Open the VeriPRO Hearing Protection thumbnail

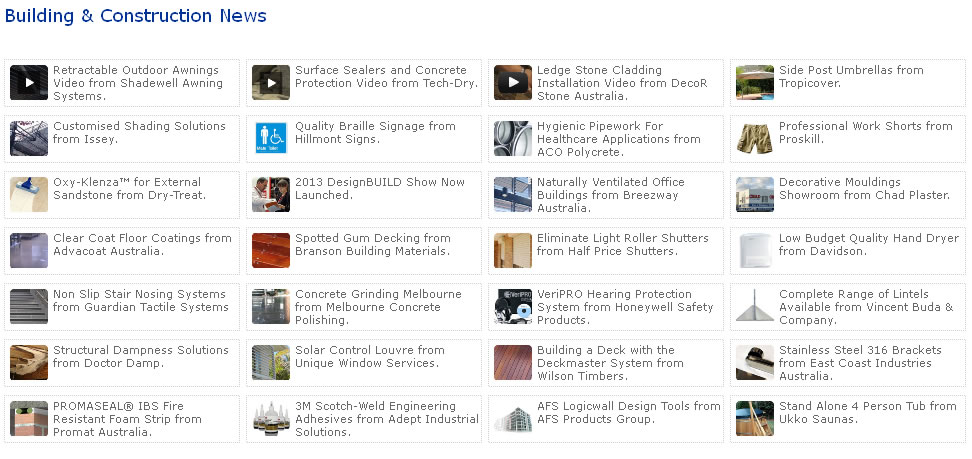[x=513, y=306]
